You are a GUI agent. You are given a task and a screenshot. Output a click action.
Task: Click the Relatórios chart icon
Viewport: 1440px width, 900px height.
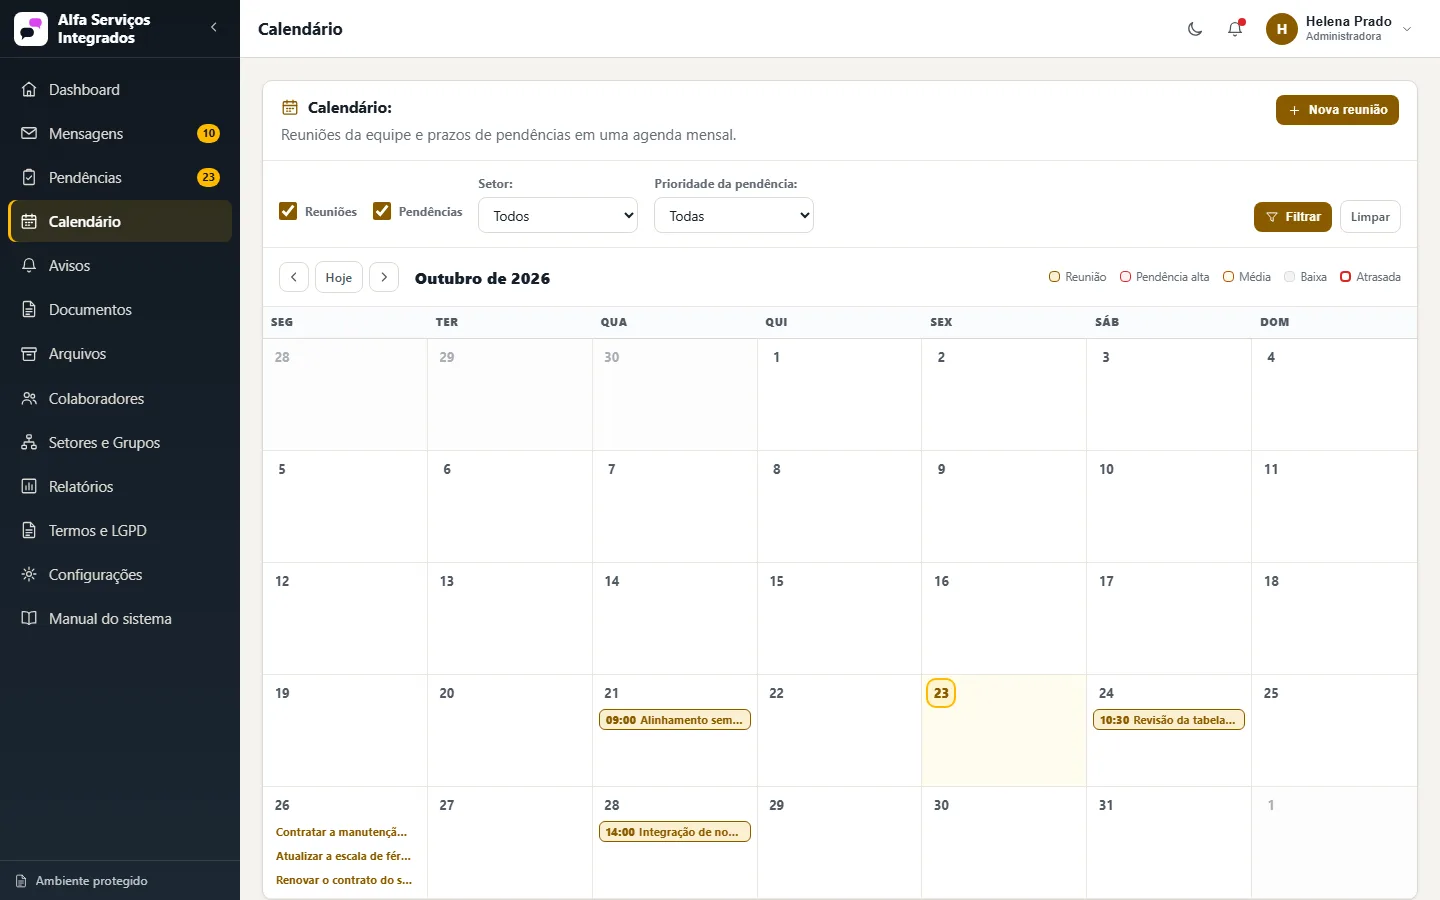click(x=29, y=487)
